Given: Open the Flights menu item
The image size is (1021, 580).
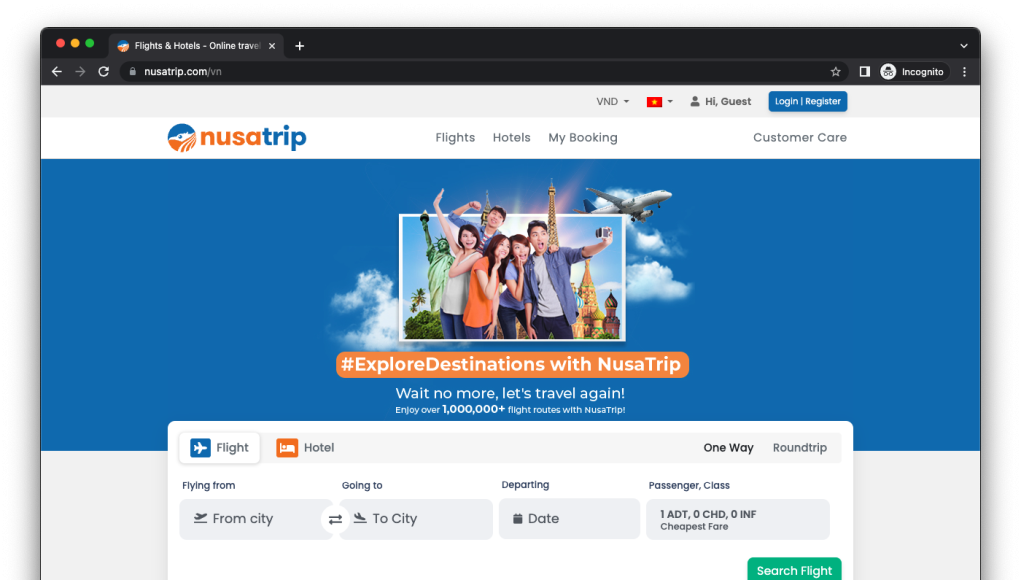Looking at the screenshot, I should click(455, 137).
